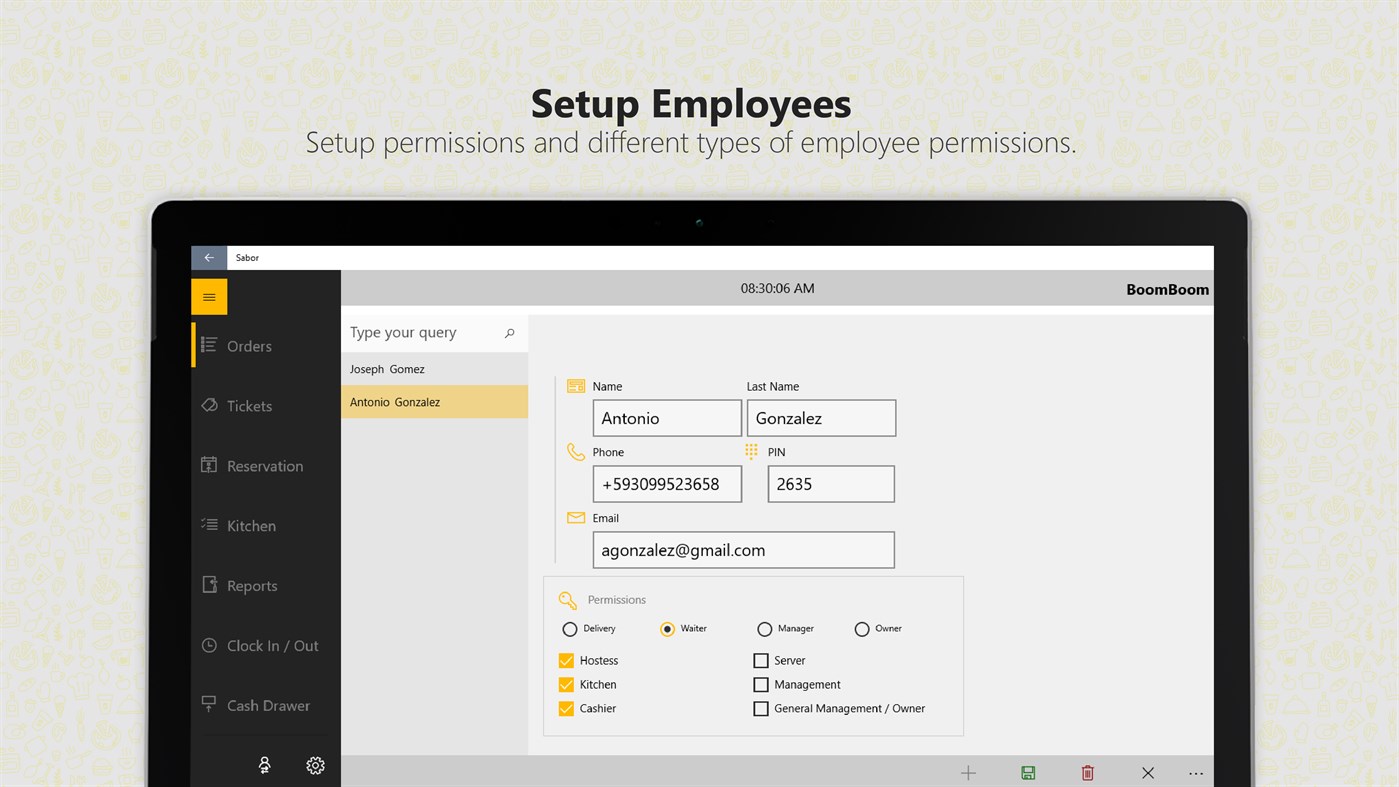Switch users via the person icon
The height and width of the screenshot is (787, 1399).
[263, 764]
